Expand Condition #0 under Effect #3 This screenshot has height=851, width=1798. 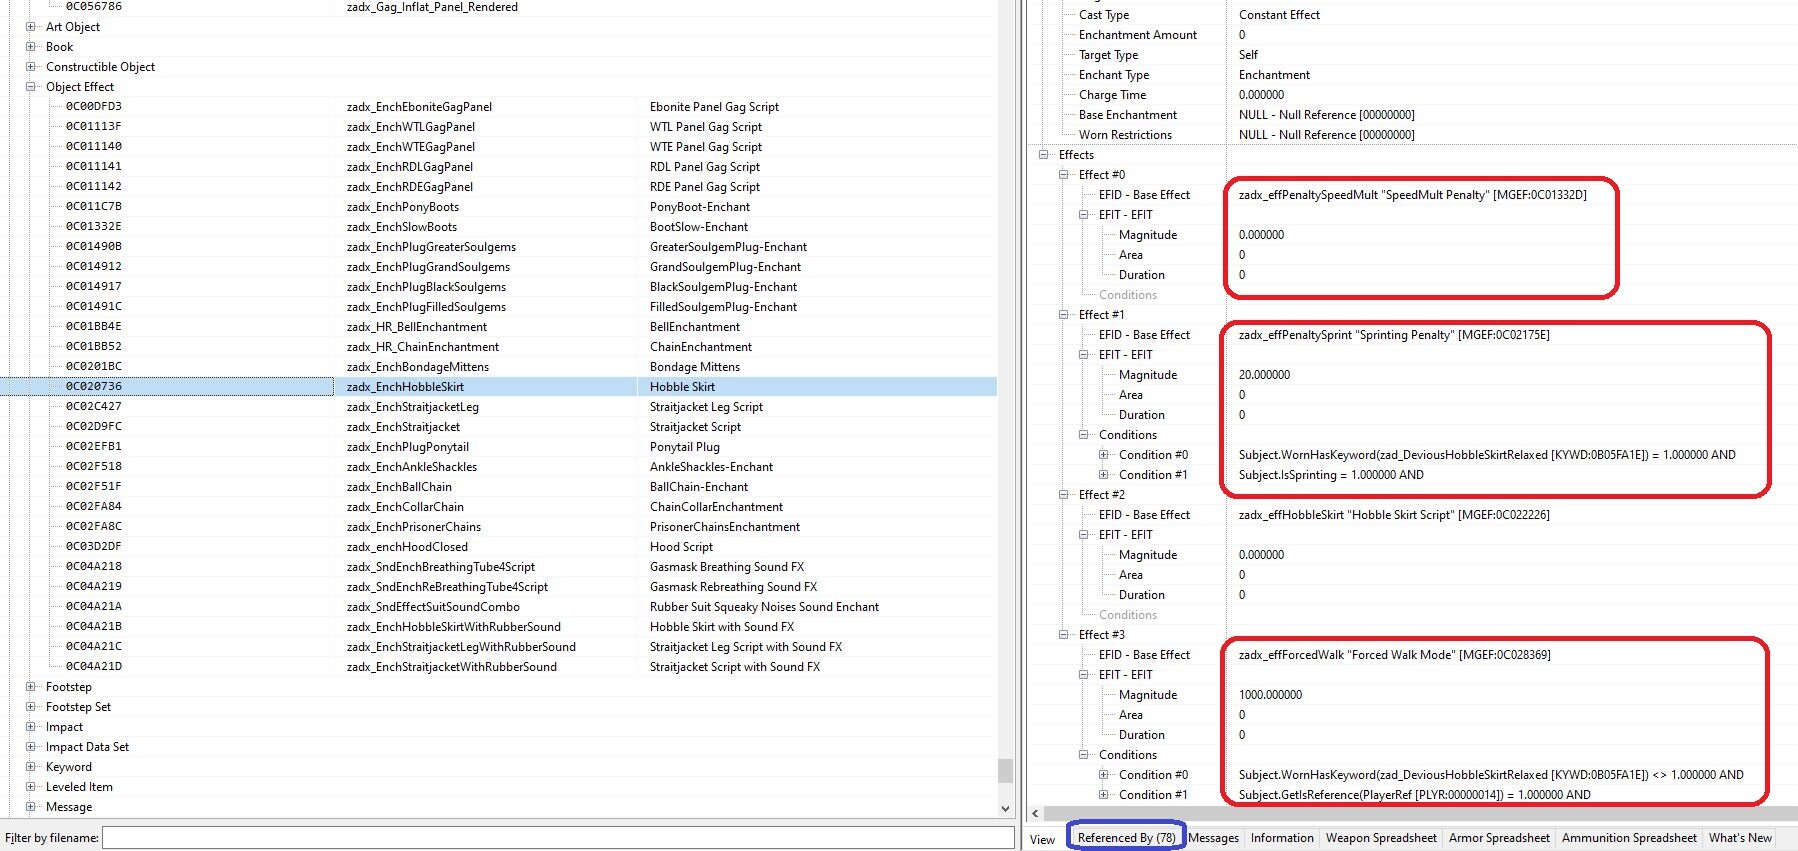1104,775
